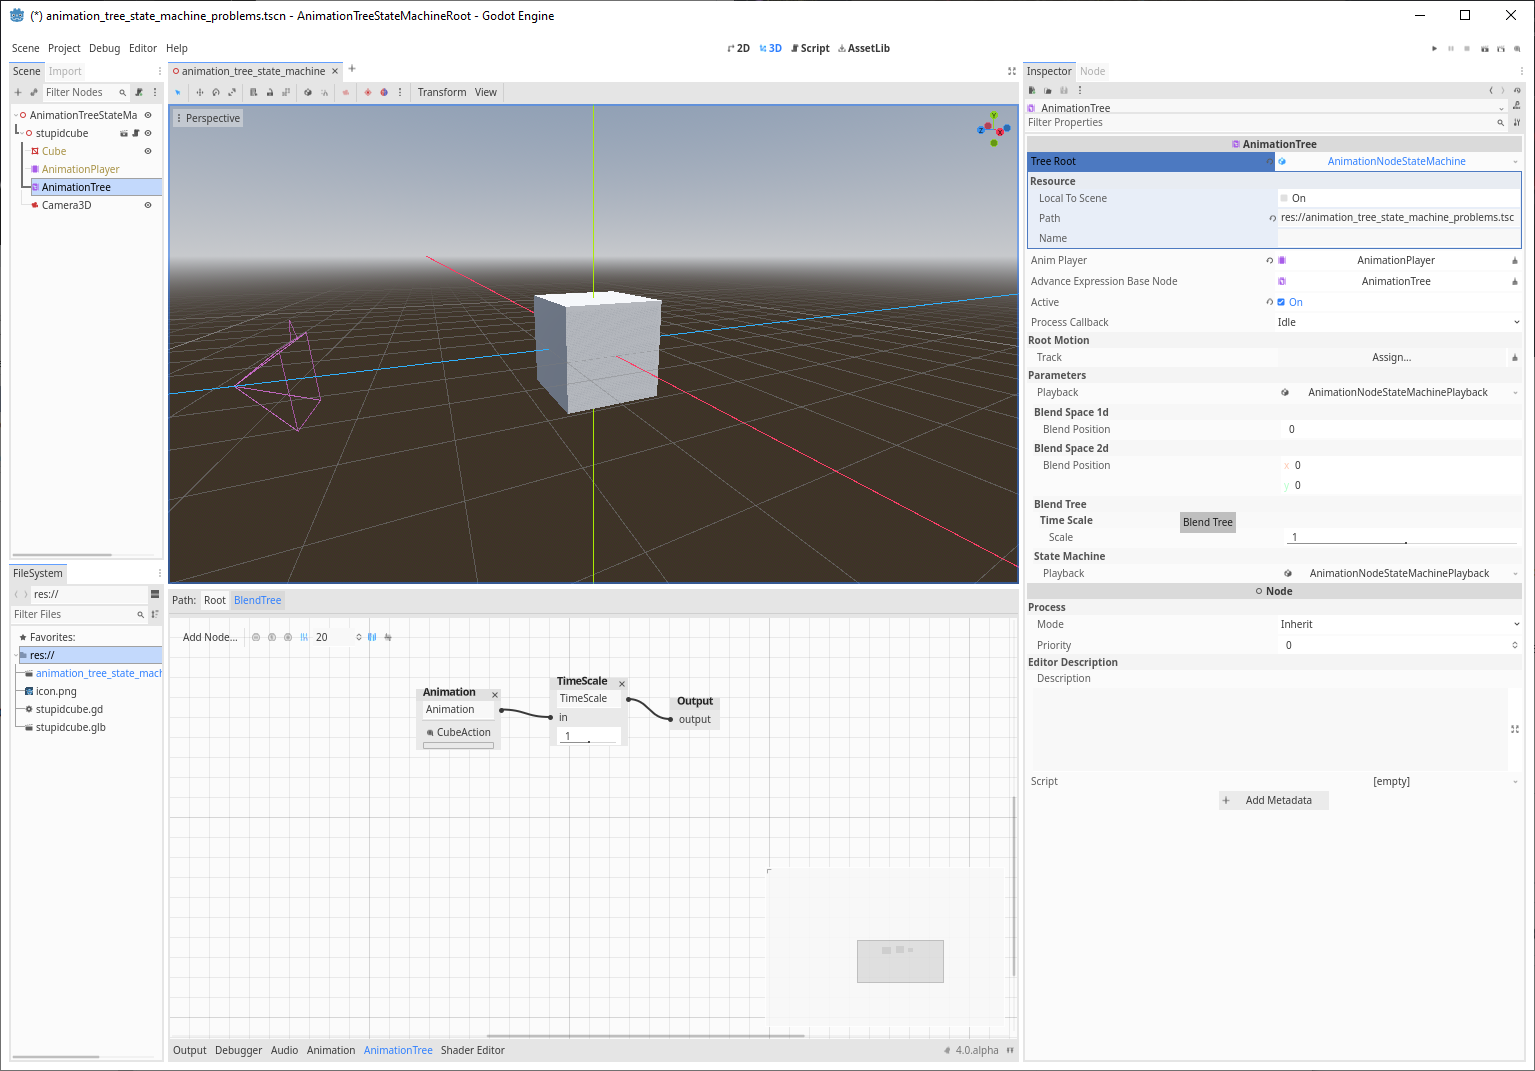This screenshot has width=1535, height=1071.
Task: Open the Process Callback dropdown set to Idle
Action: click(1397, 322)
